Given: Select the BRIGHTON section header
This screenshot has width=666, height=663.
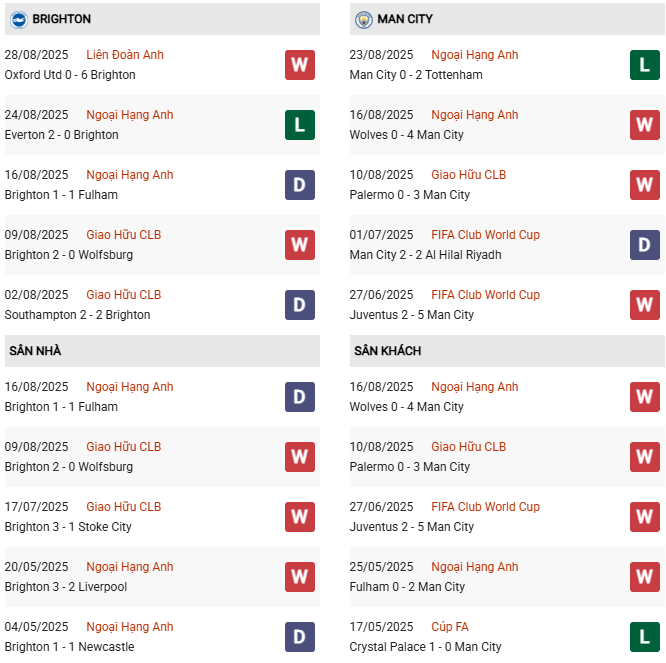Looking at the screenshot, I should [62, 19].
